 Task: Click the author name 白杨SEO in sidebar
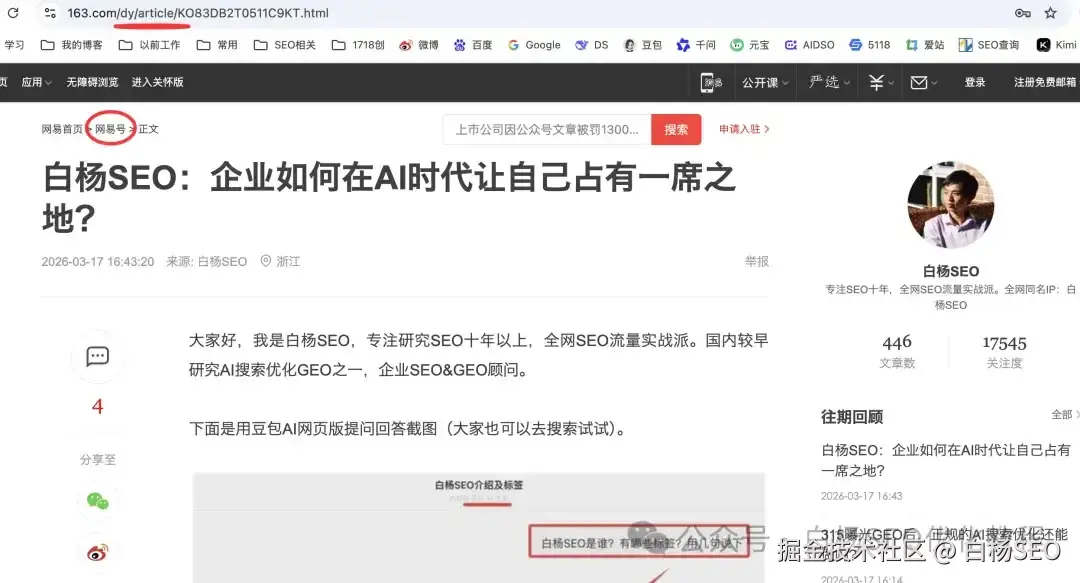[951, 271]
